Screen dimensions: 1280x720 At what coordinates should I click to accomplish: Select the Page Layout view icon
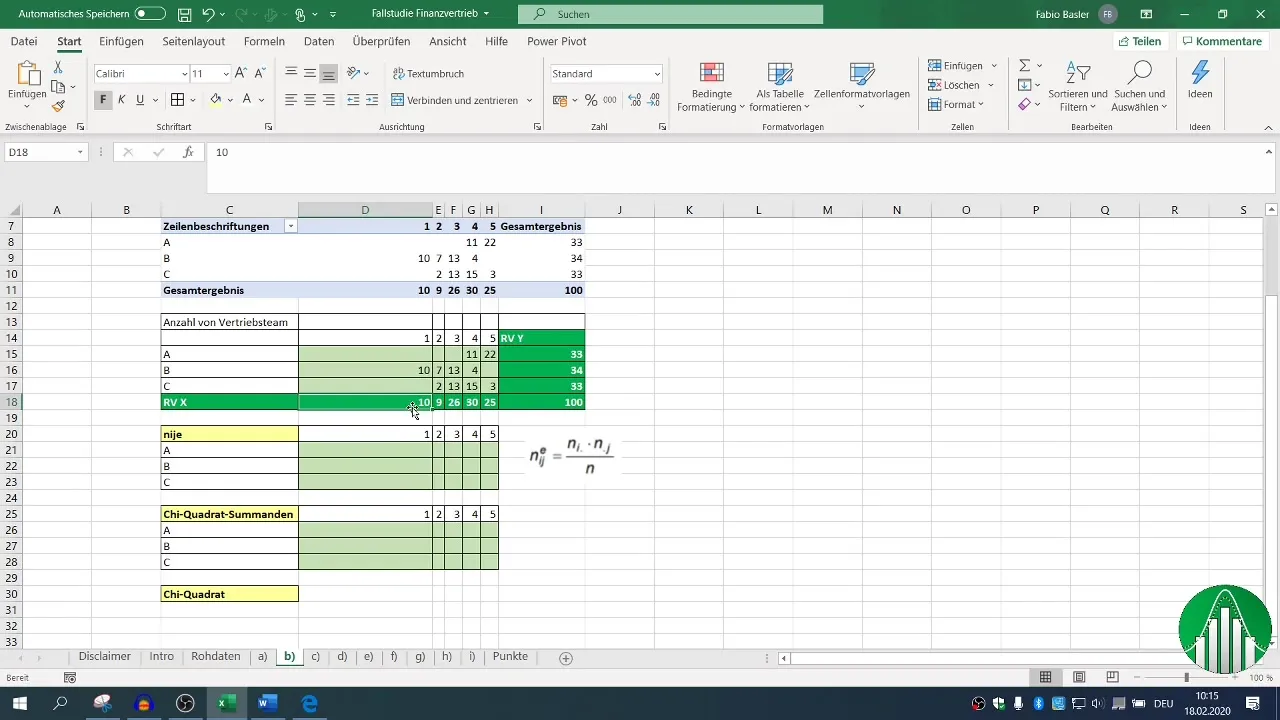[1079, 677]
